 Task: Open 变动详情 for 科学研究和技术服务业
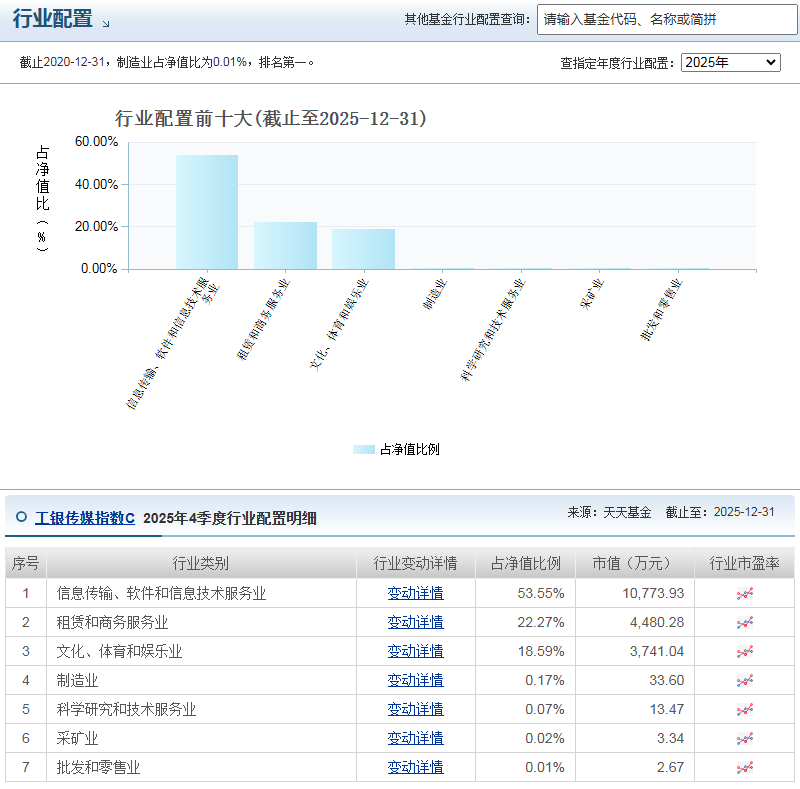415,709
